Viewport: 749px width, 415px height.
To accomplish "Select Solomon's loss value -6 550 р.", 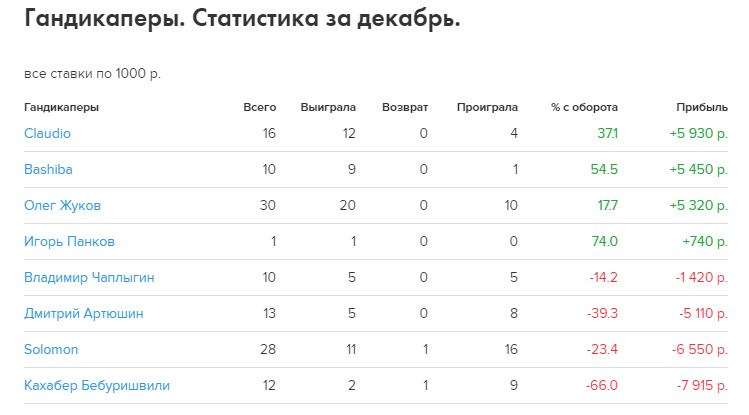I will point(700,350).
